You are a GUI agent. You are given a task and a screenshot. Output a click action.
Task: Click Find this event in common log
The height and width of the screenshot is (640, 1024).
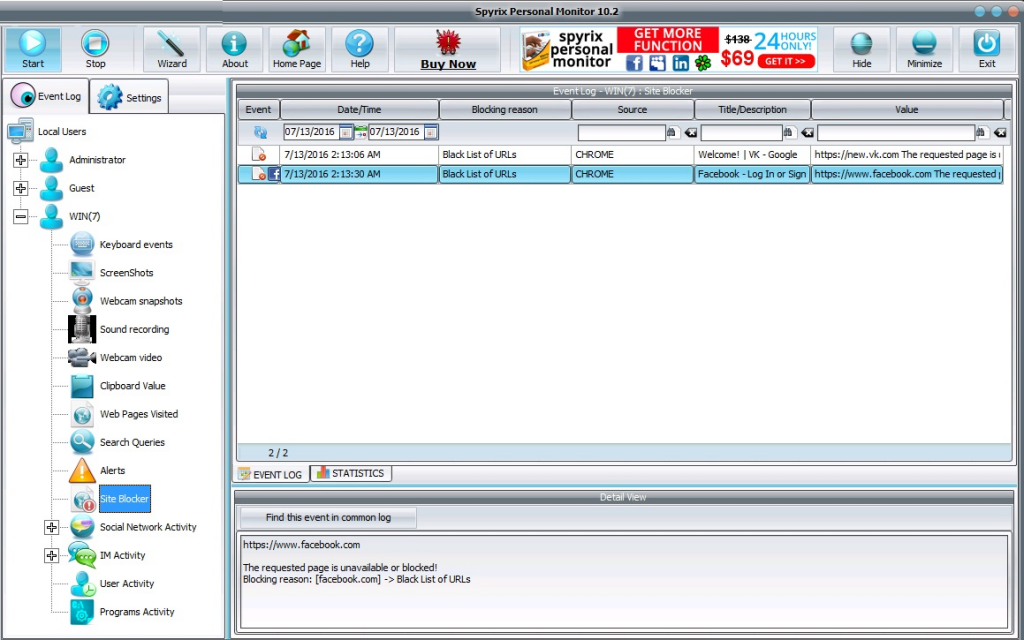[328, 518]
